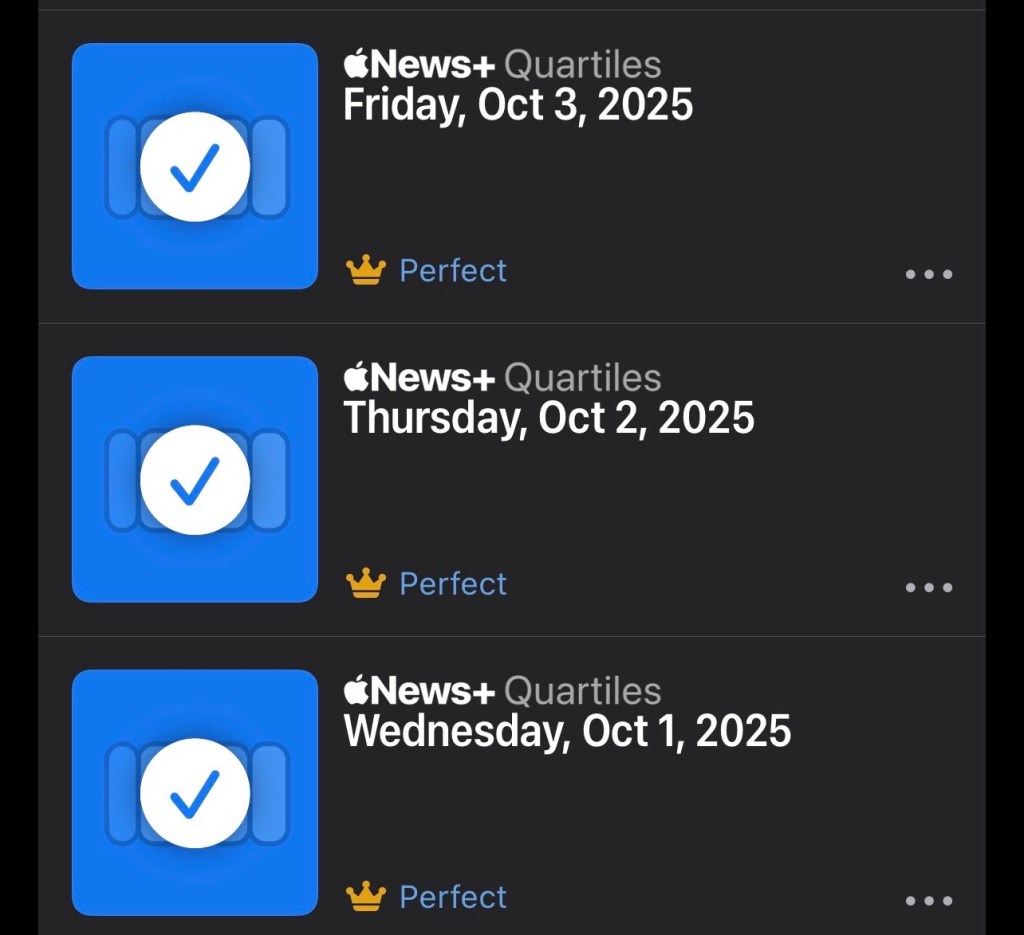Click the white checkmark circle on Thursday's puzzle
This screenshot has height=935, width=1024.
195,480
